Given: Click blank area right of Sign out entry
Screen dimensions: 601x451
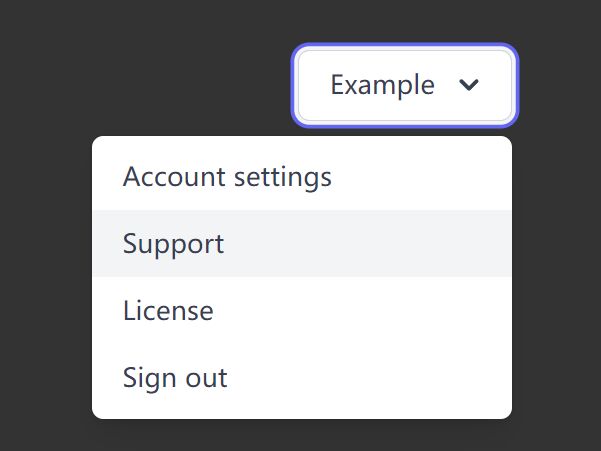Looking at the screenshot, I should click(x=370, y=377).
